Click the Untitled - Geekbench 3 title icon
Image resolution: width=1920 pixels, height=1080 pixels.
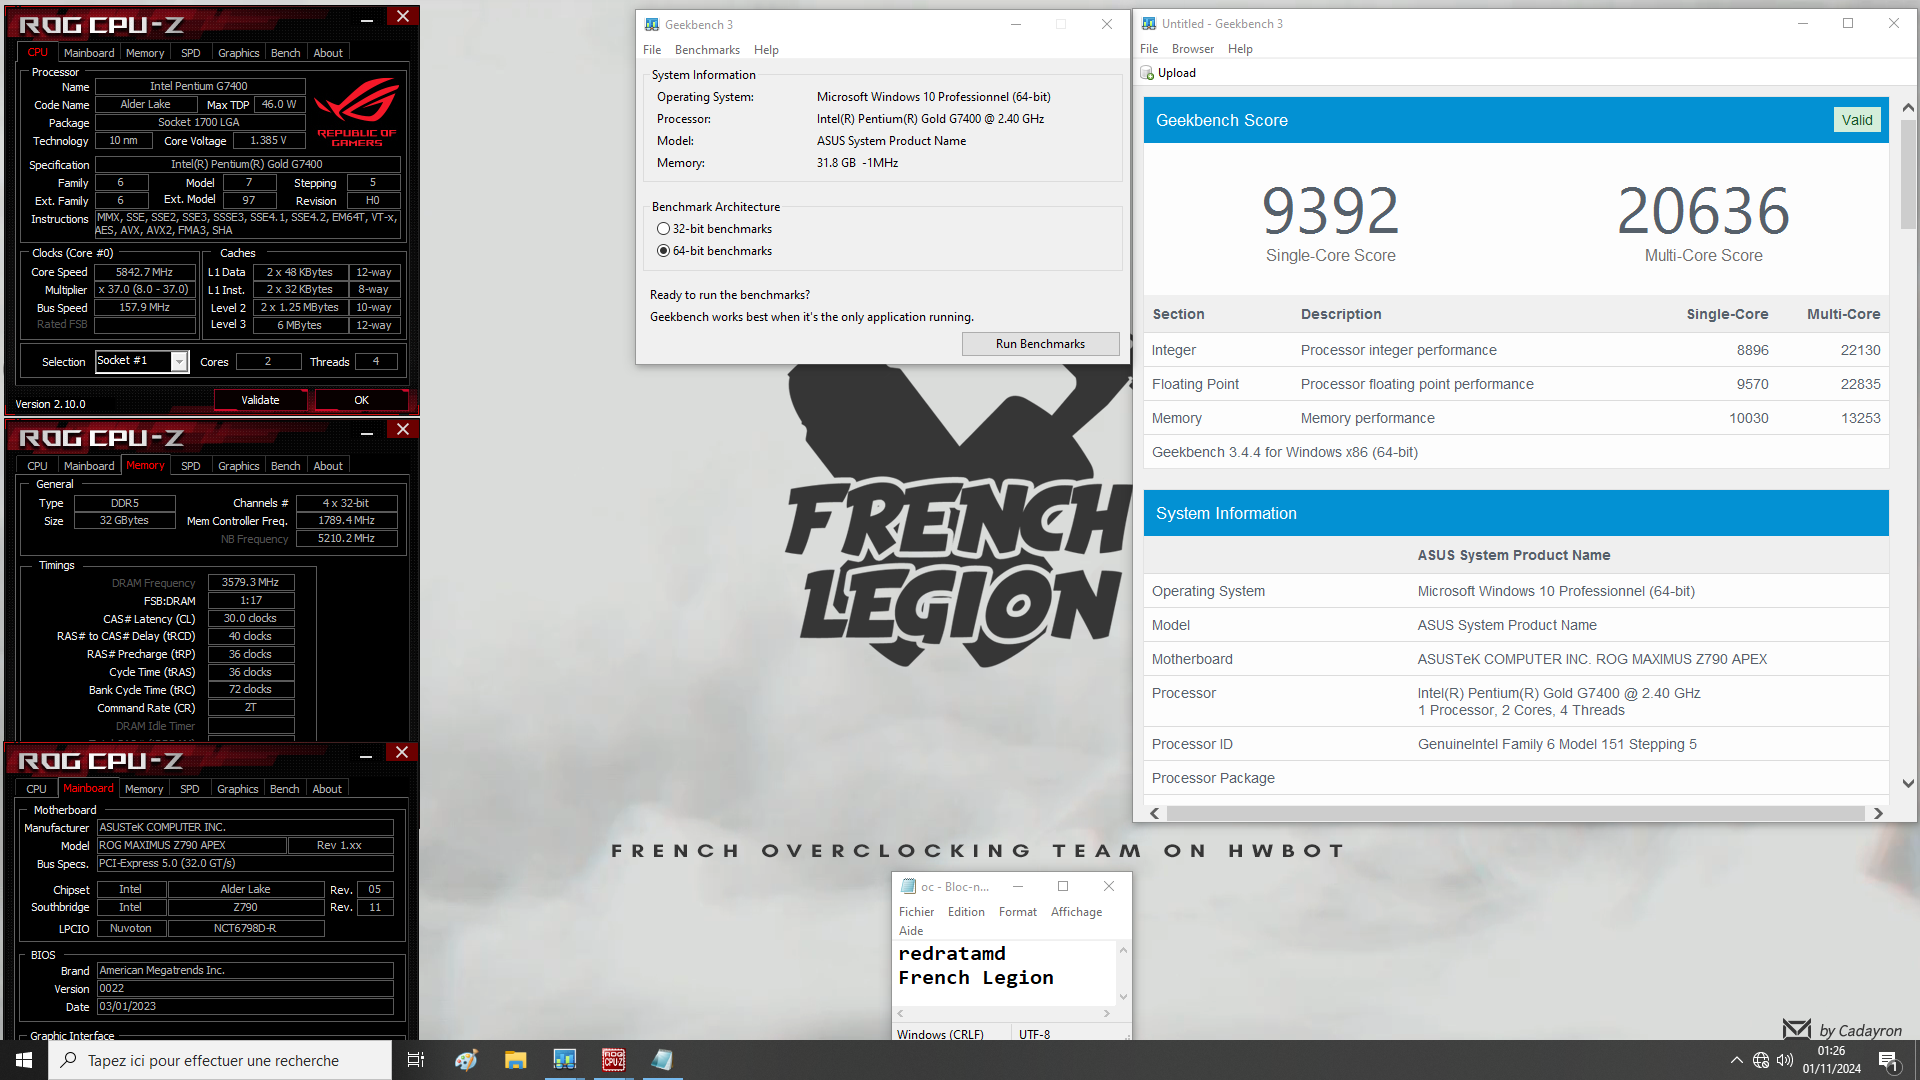pos(1149,24)
